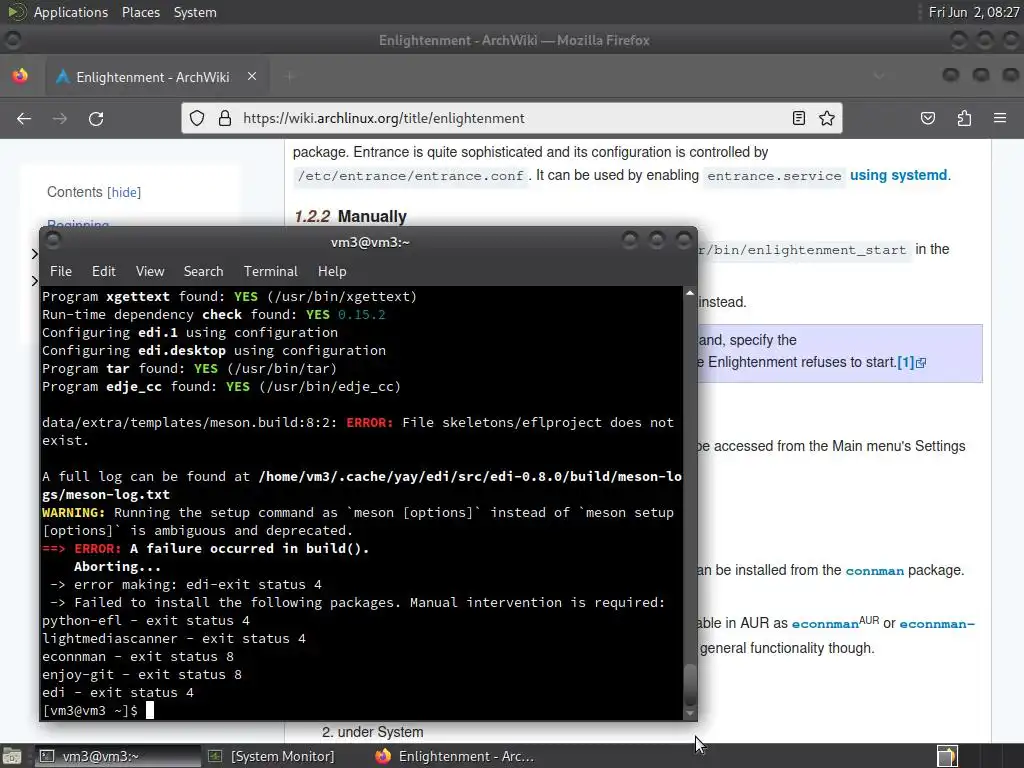Screen dimensions: 1024x768
Task: Open the list all tabs dropdown arrow
Action: 879,76
